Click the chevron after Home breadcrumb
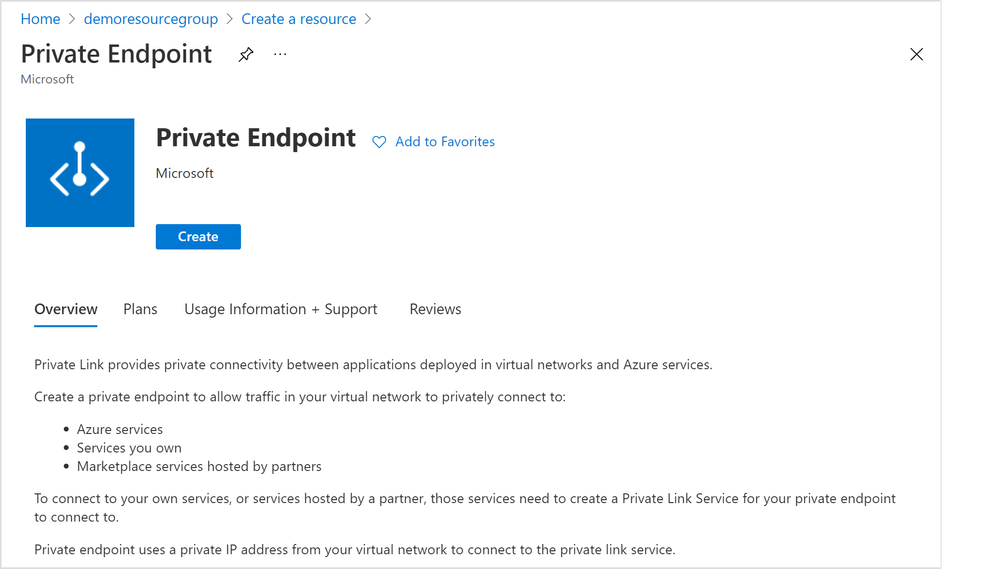999x569 pixels. (x=72, y=19)
